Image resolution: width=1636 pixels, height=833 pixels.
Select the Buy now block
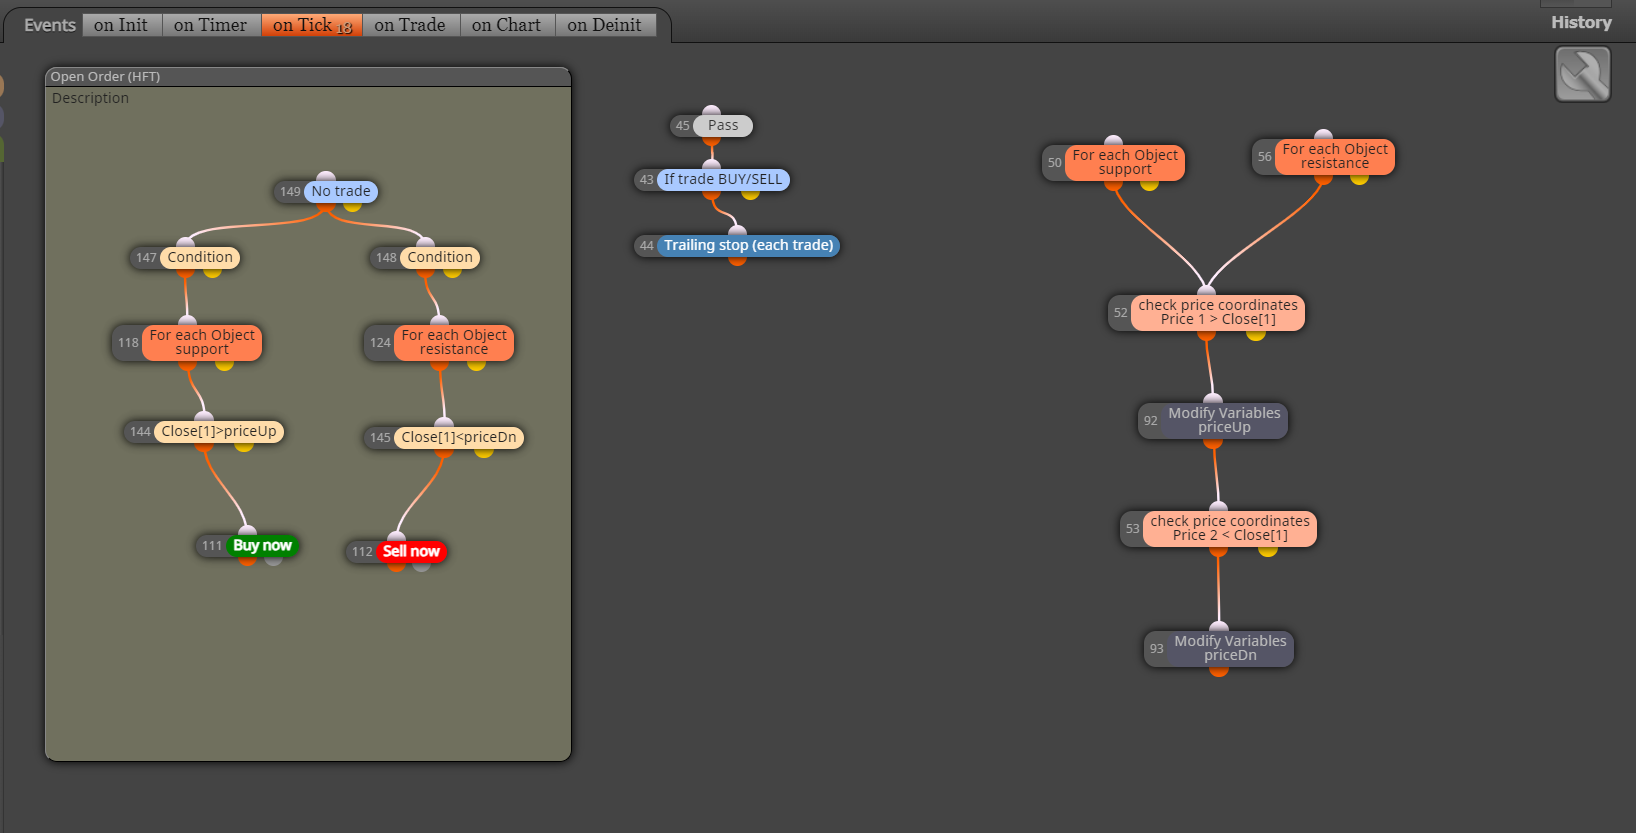point(262,545)
